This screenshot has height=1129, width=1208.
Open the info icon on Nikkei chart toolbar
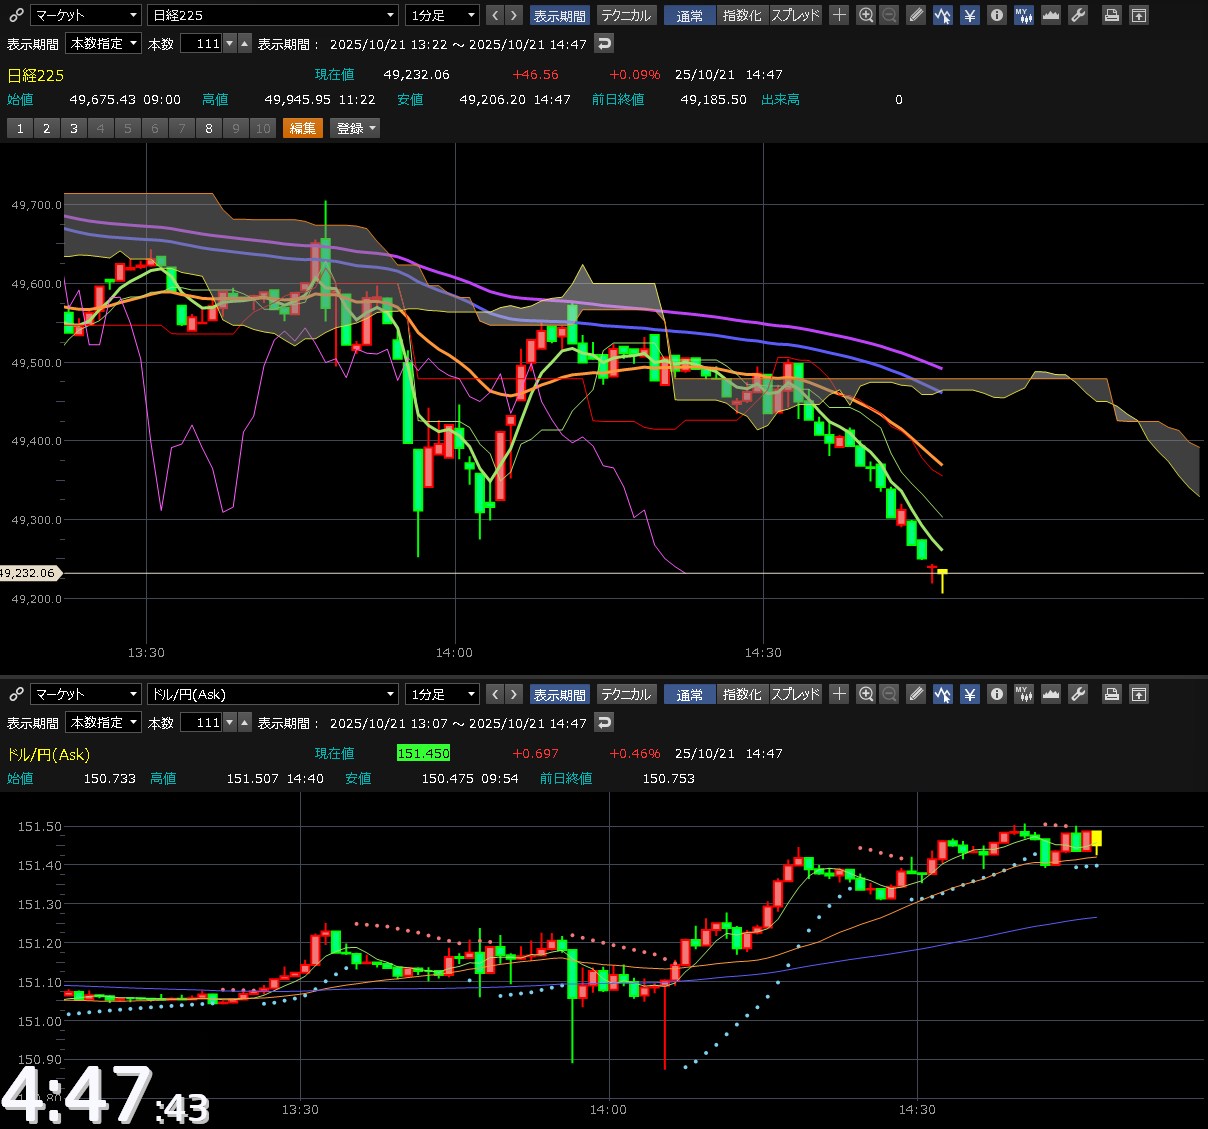(996, 15)
